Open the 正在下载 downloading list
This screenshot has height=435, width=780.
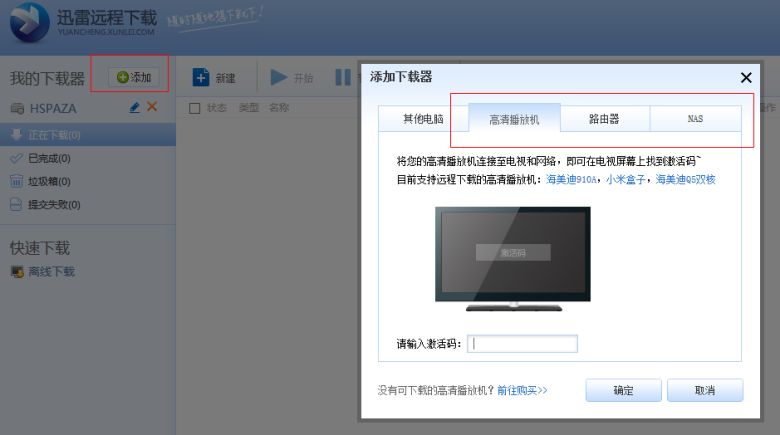[x=54, y=135]
